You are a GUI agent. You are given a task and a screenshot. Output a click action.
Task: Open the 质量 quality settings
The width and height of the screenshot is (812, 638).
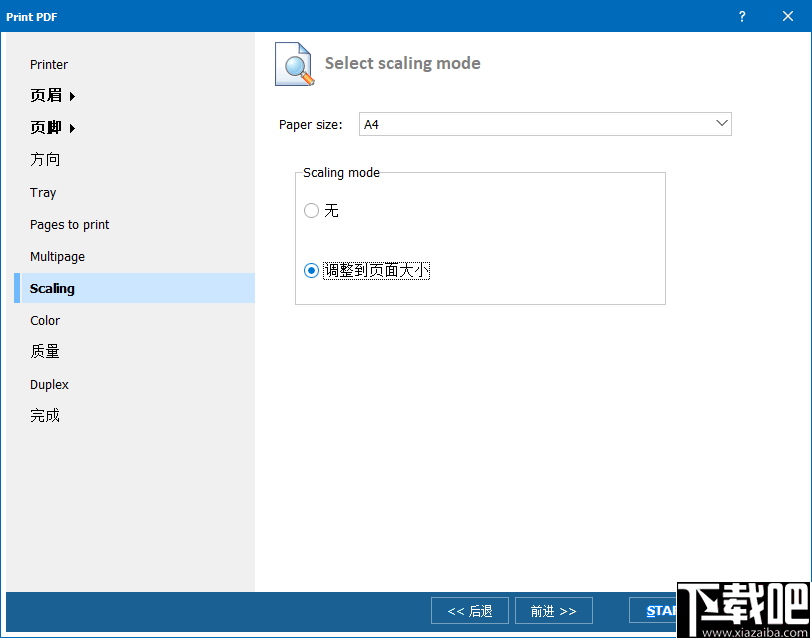(44, 351)
